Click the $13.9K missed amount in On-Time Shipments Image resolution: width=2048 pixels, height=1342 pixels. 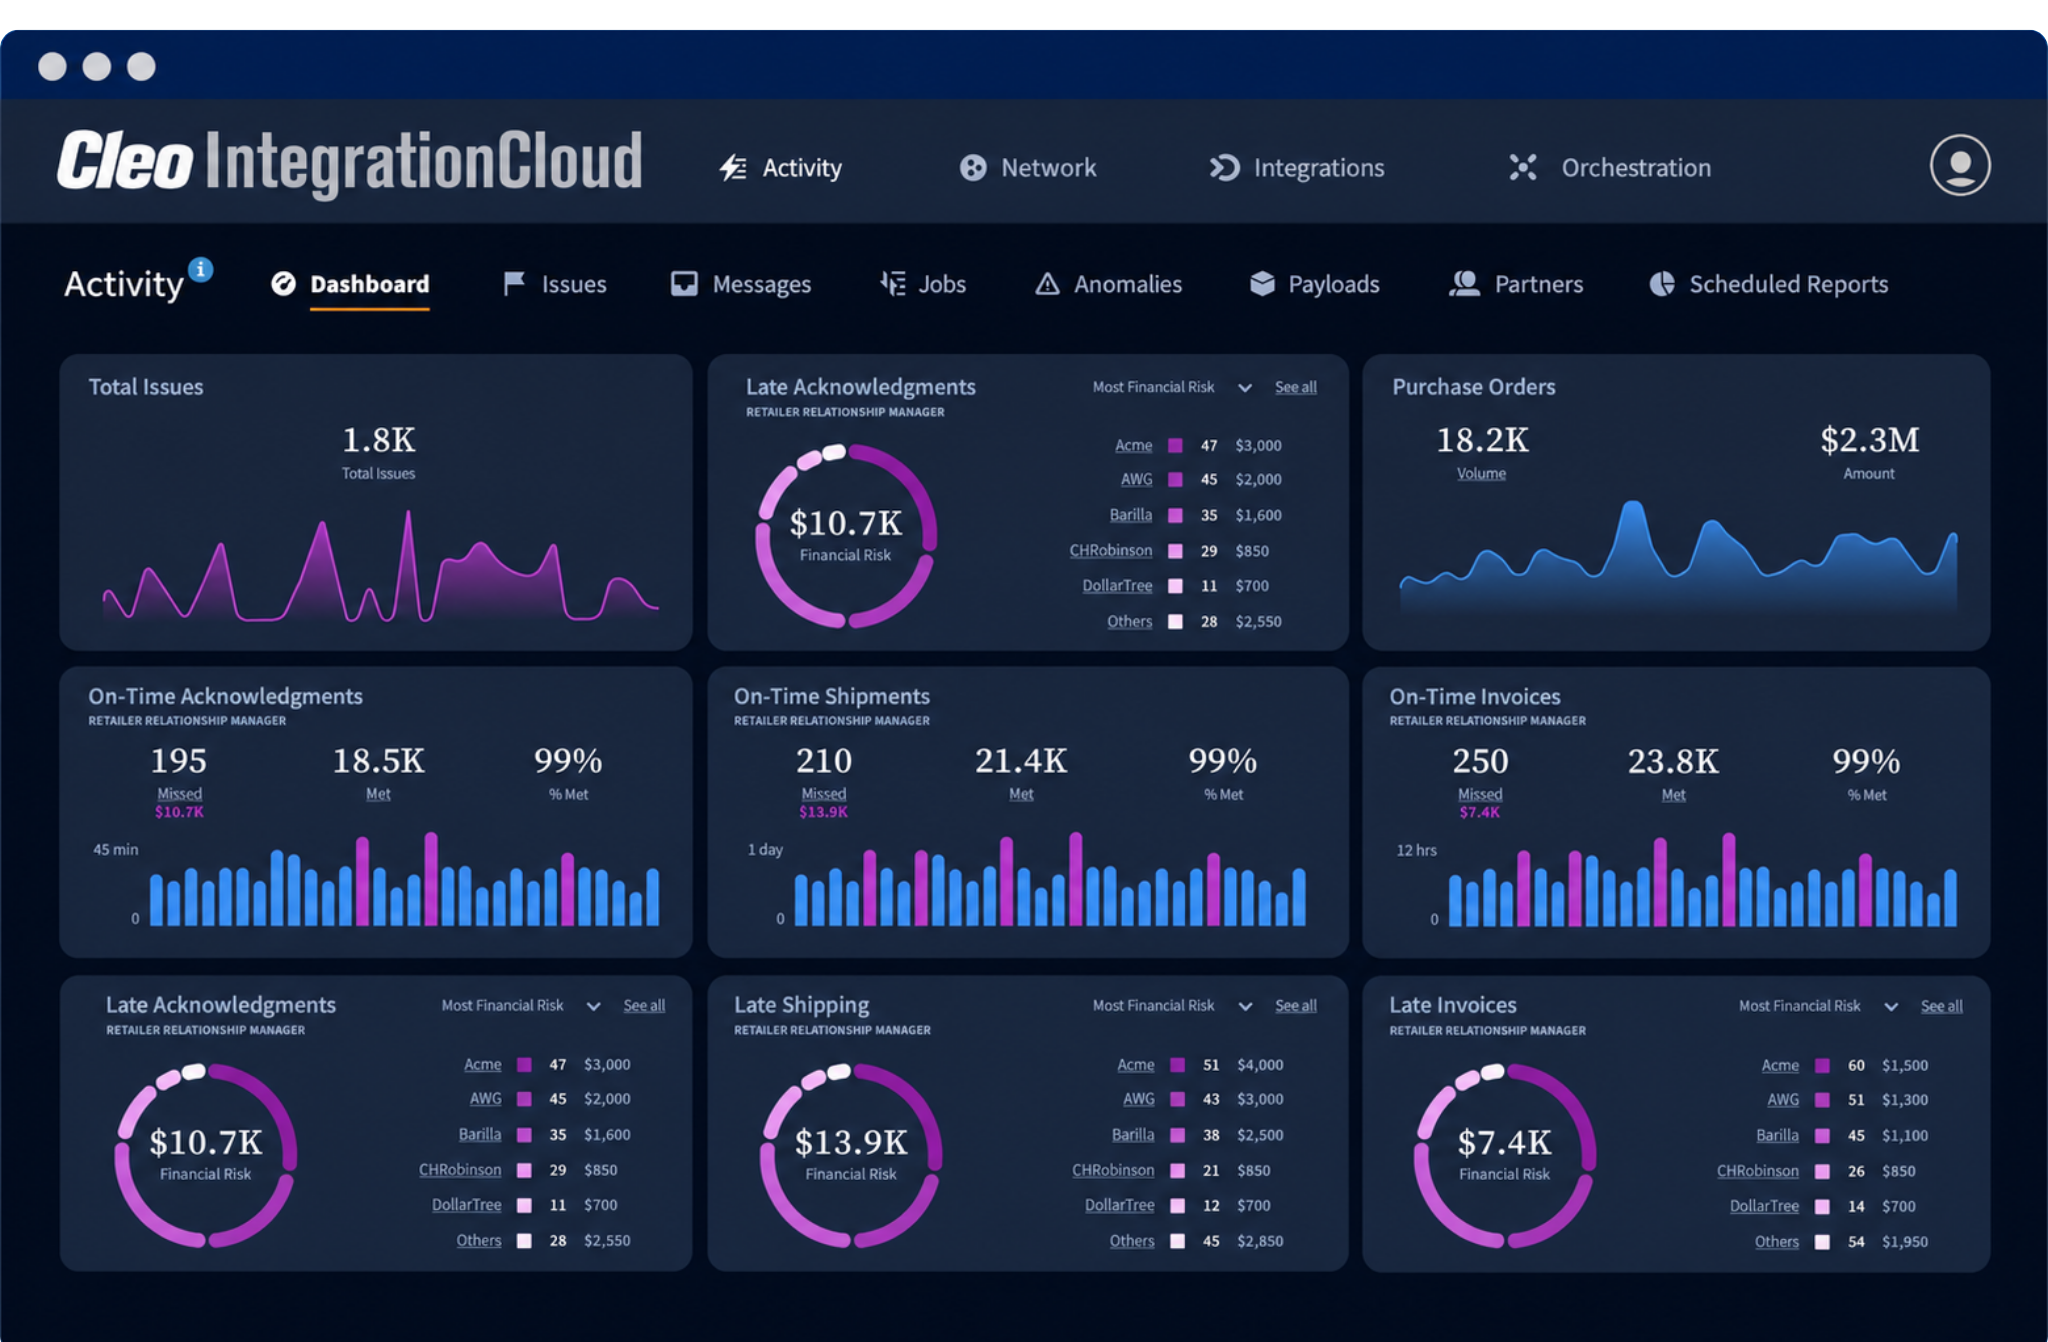(823, 812)
